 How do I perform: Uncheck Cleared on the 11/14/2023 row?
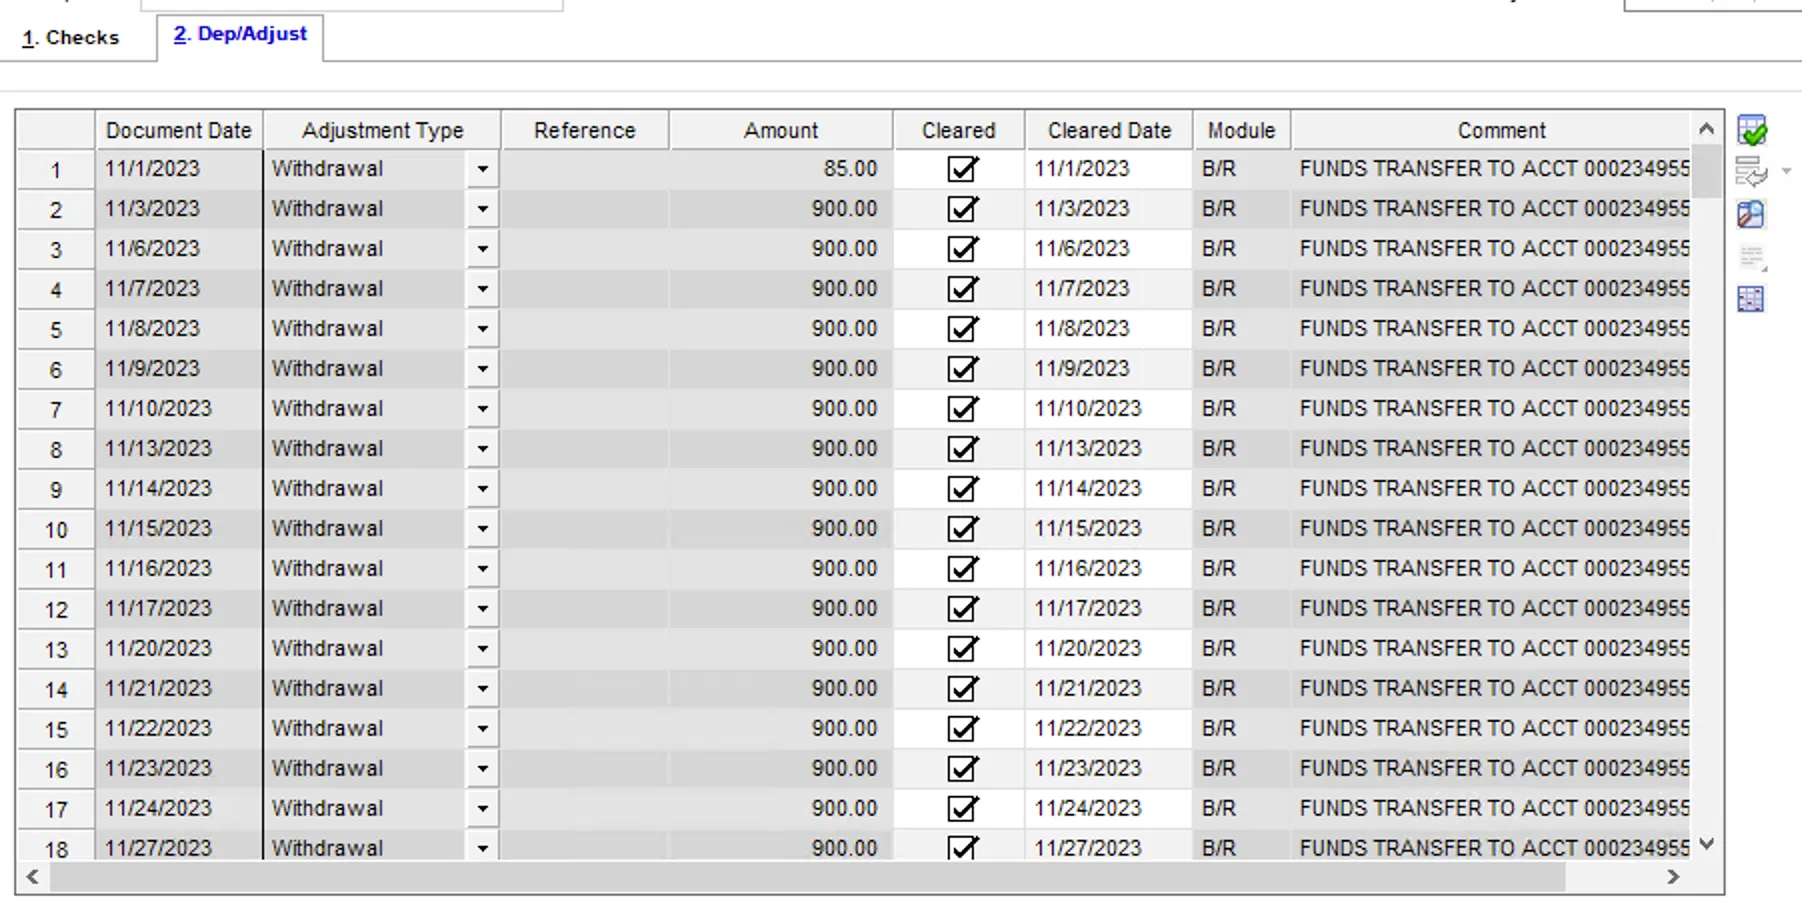tap(962, 489)
